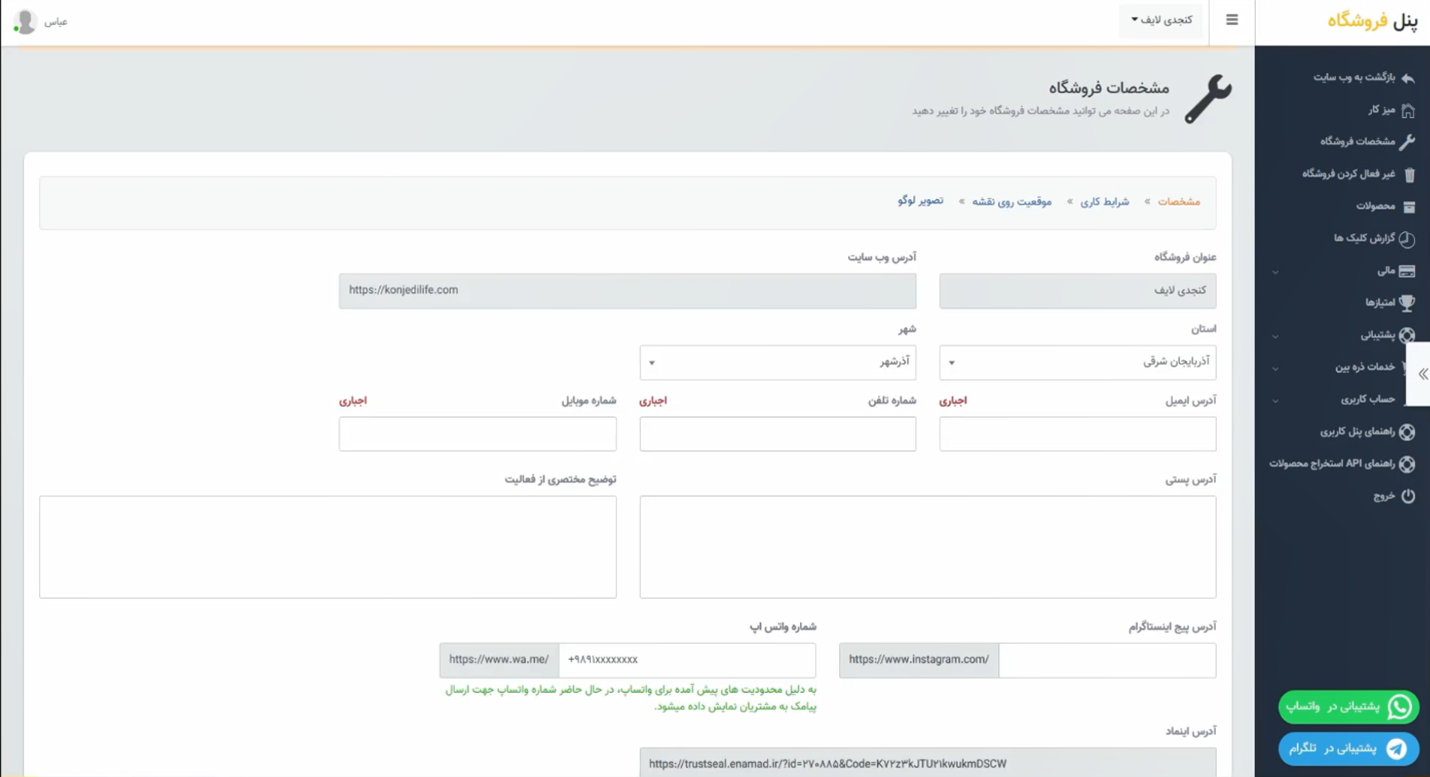
Task: Open the شهر dropdown showing آذرشهر
Action: (x=777, y=363)
